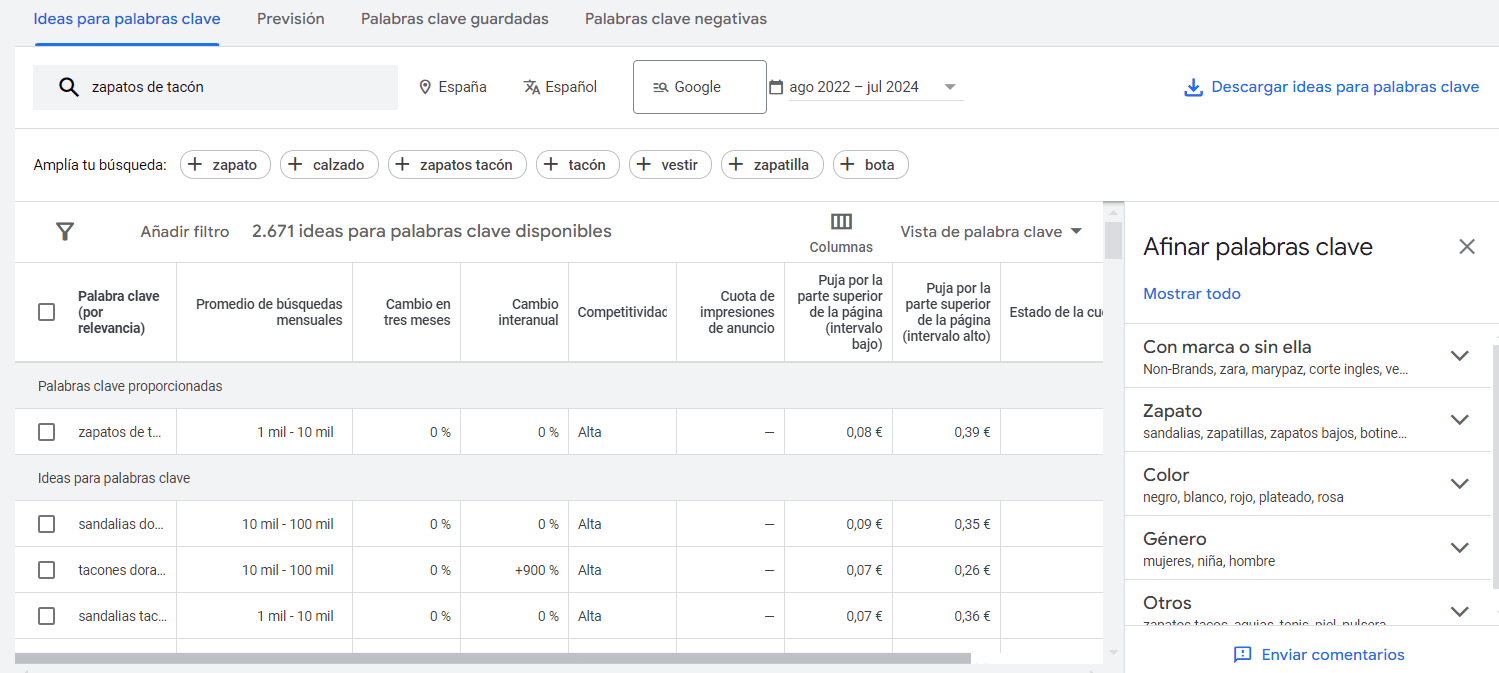This screenshot has width=1499, height=673.
Task: Click the download icon for keyword ideas
Action: coord(1193,88)
